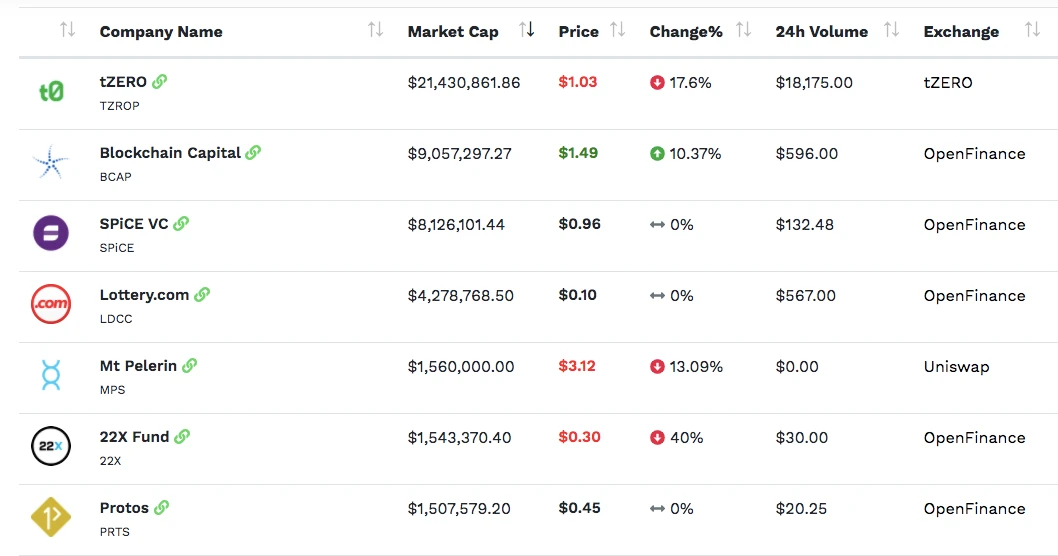Click the Uniswap exchange cell
1058x556 pixels.
click(x=956, y=366)
